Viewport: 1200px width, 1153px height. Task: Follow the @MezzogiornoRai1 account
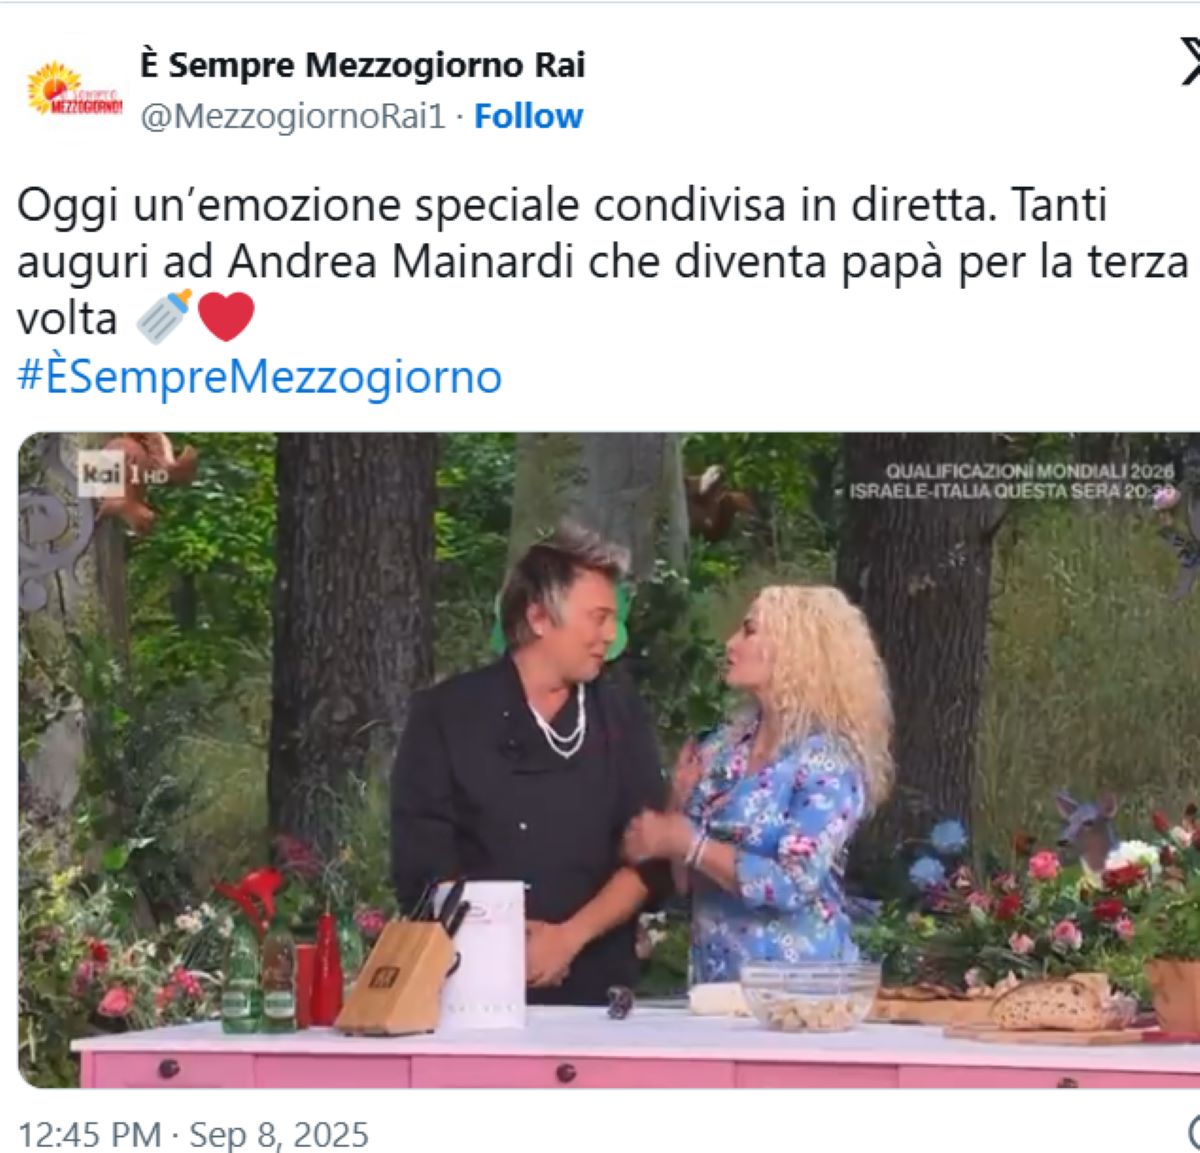(528, 116)
